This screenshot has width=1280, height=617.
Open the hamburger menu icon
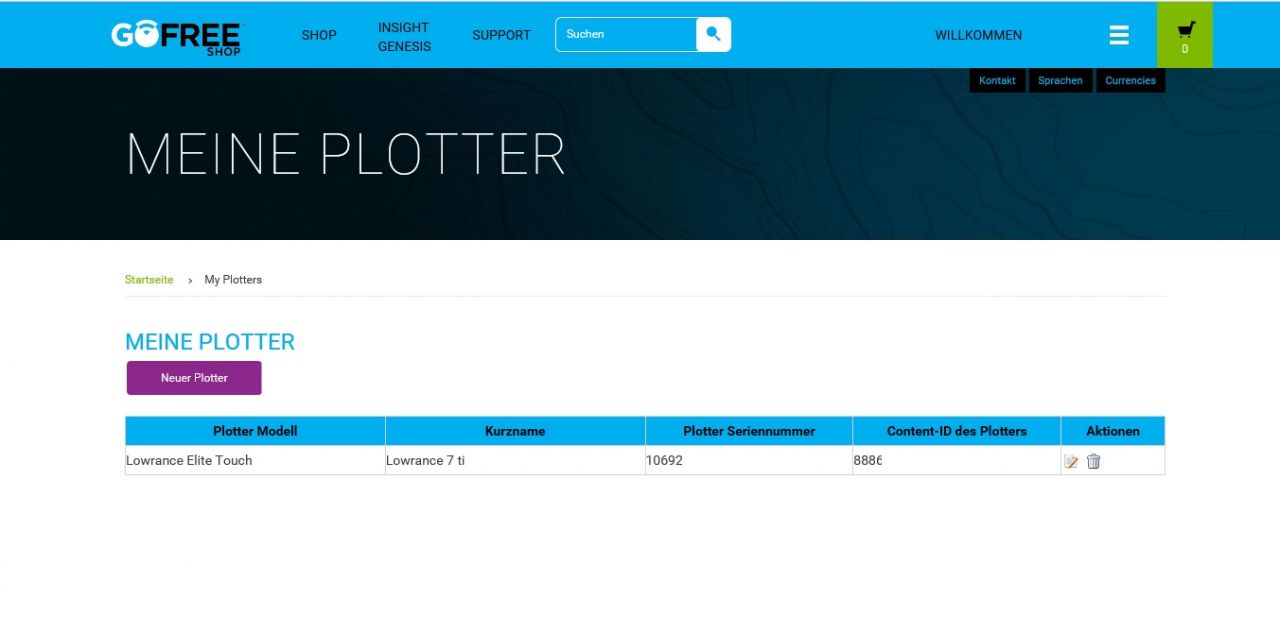[x=1119, y=35]
